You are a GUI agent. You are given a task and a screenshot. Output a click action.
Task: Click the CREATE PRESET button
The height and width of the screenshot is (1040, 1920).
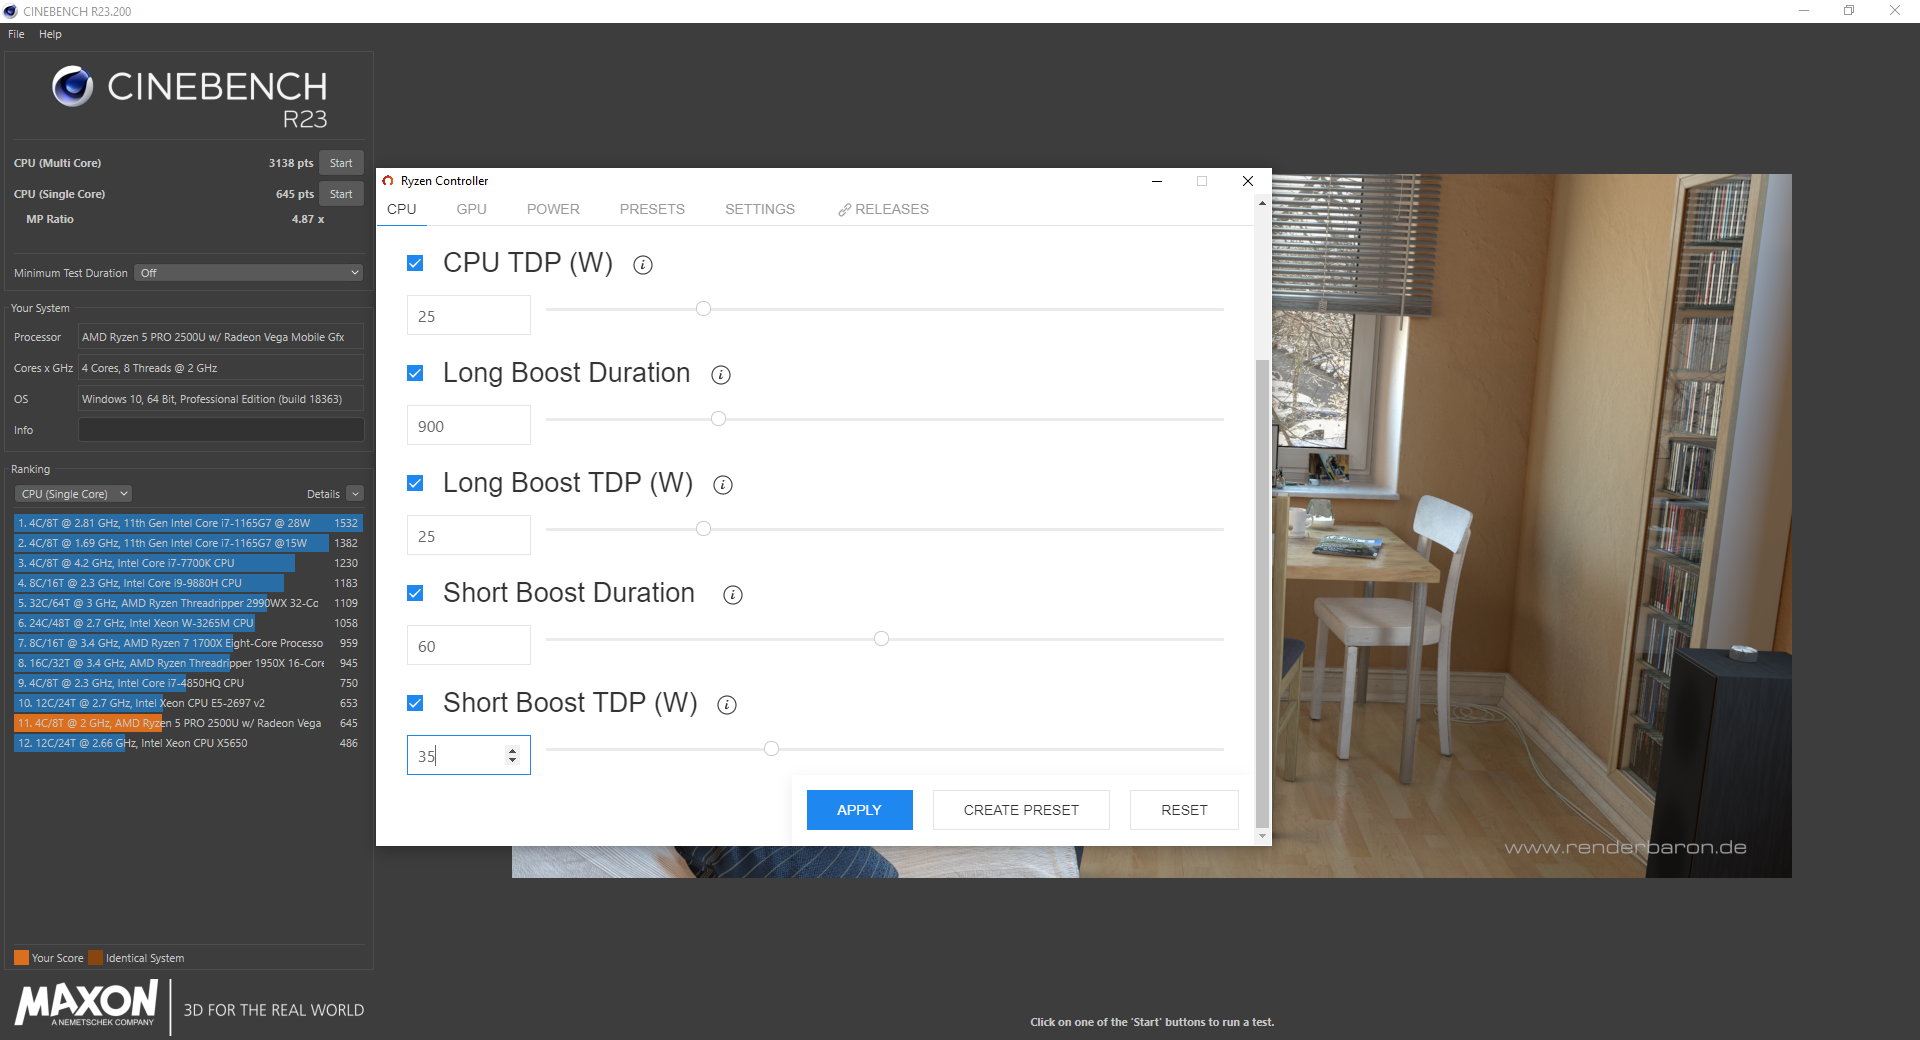1021,810
